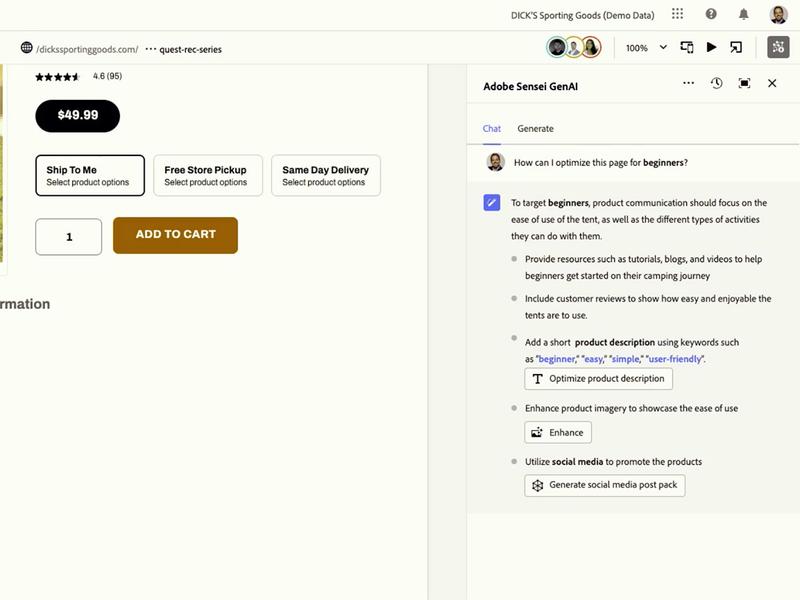Select the Free Store Pickup option
The width and height of the screenshot is (800, 600).
tap(208, 176)
